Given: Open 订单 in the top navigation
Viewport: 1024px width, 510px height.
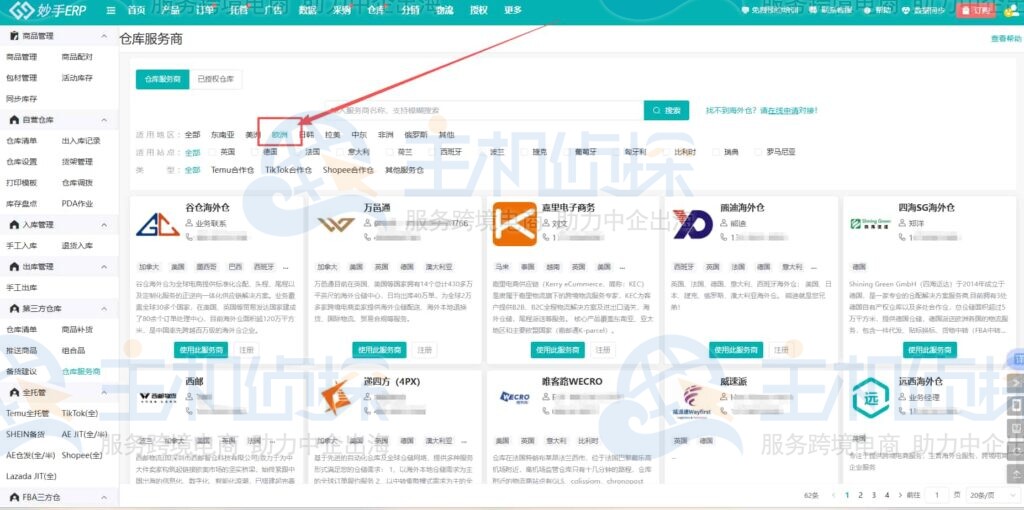Looking at the screenshot, I should click(204, 10).
